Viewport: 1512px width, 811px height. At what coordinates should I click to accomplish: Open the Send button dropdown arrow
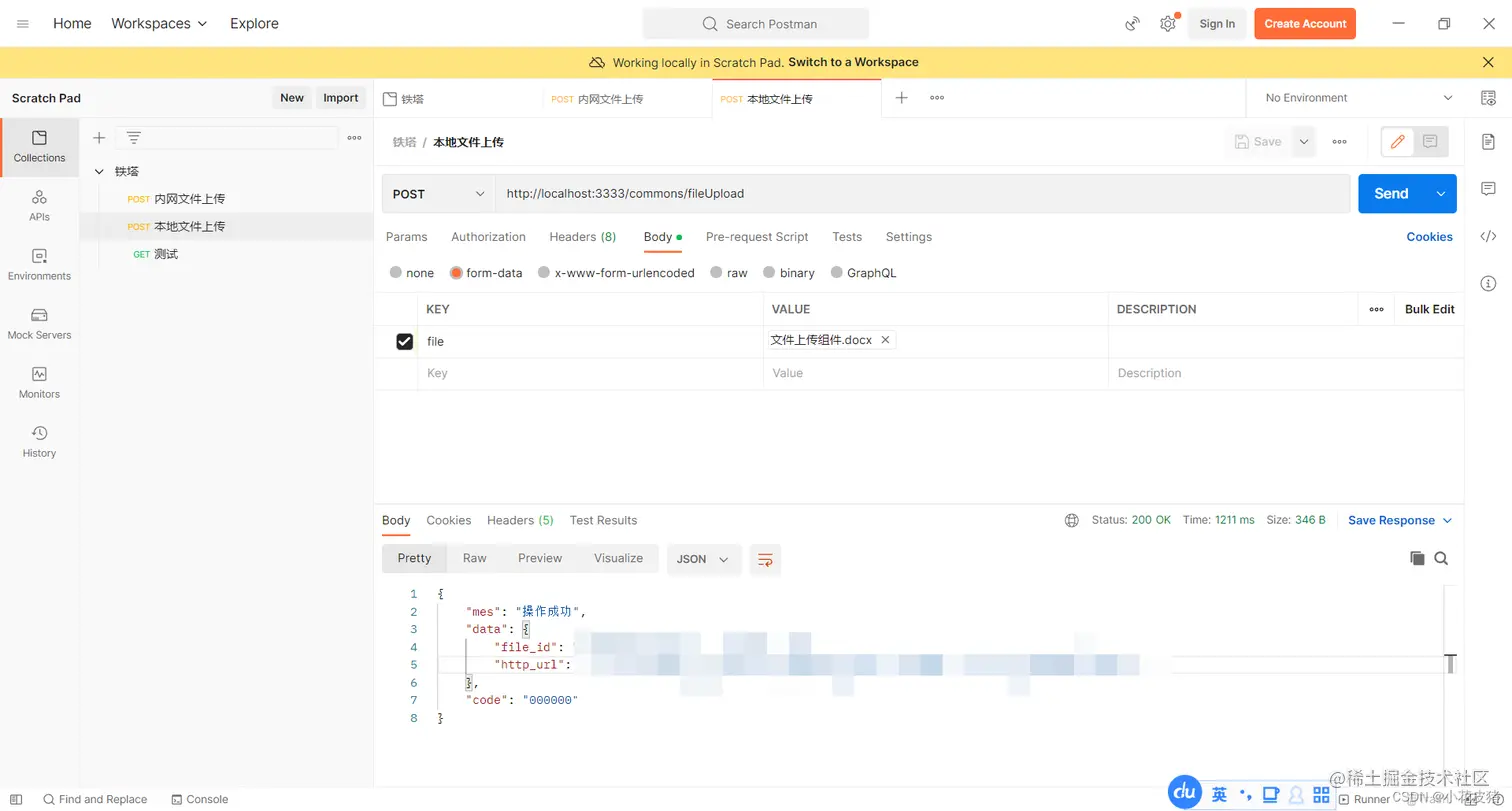pyautogui.click(x=1441, y=194)
